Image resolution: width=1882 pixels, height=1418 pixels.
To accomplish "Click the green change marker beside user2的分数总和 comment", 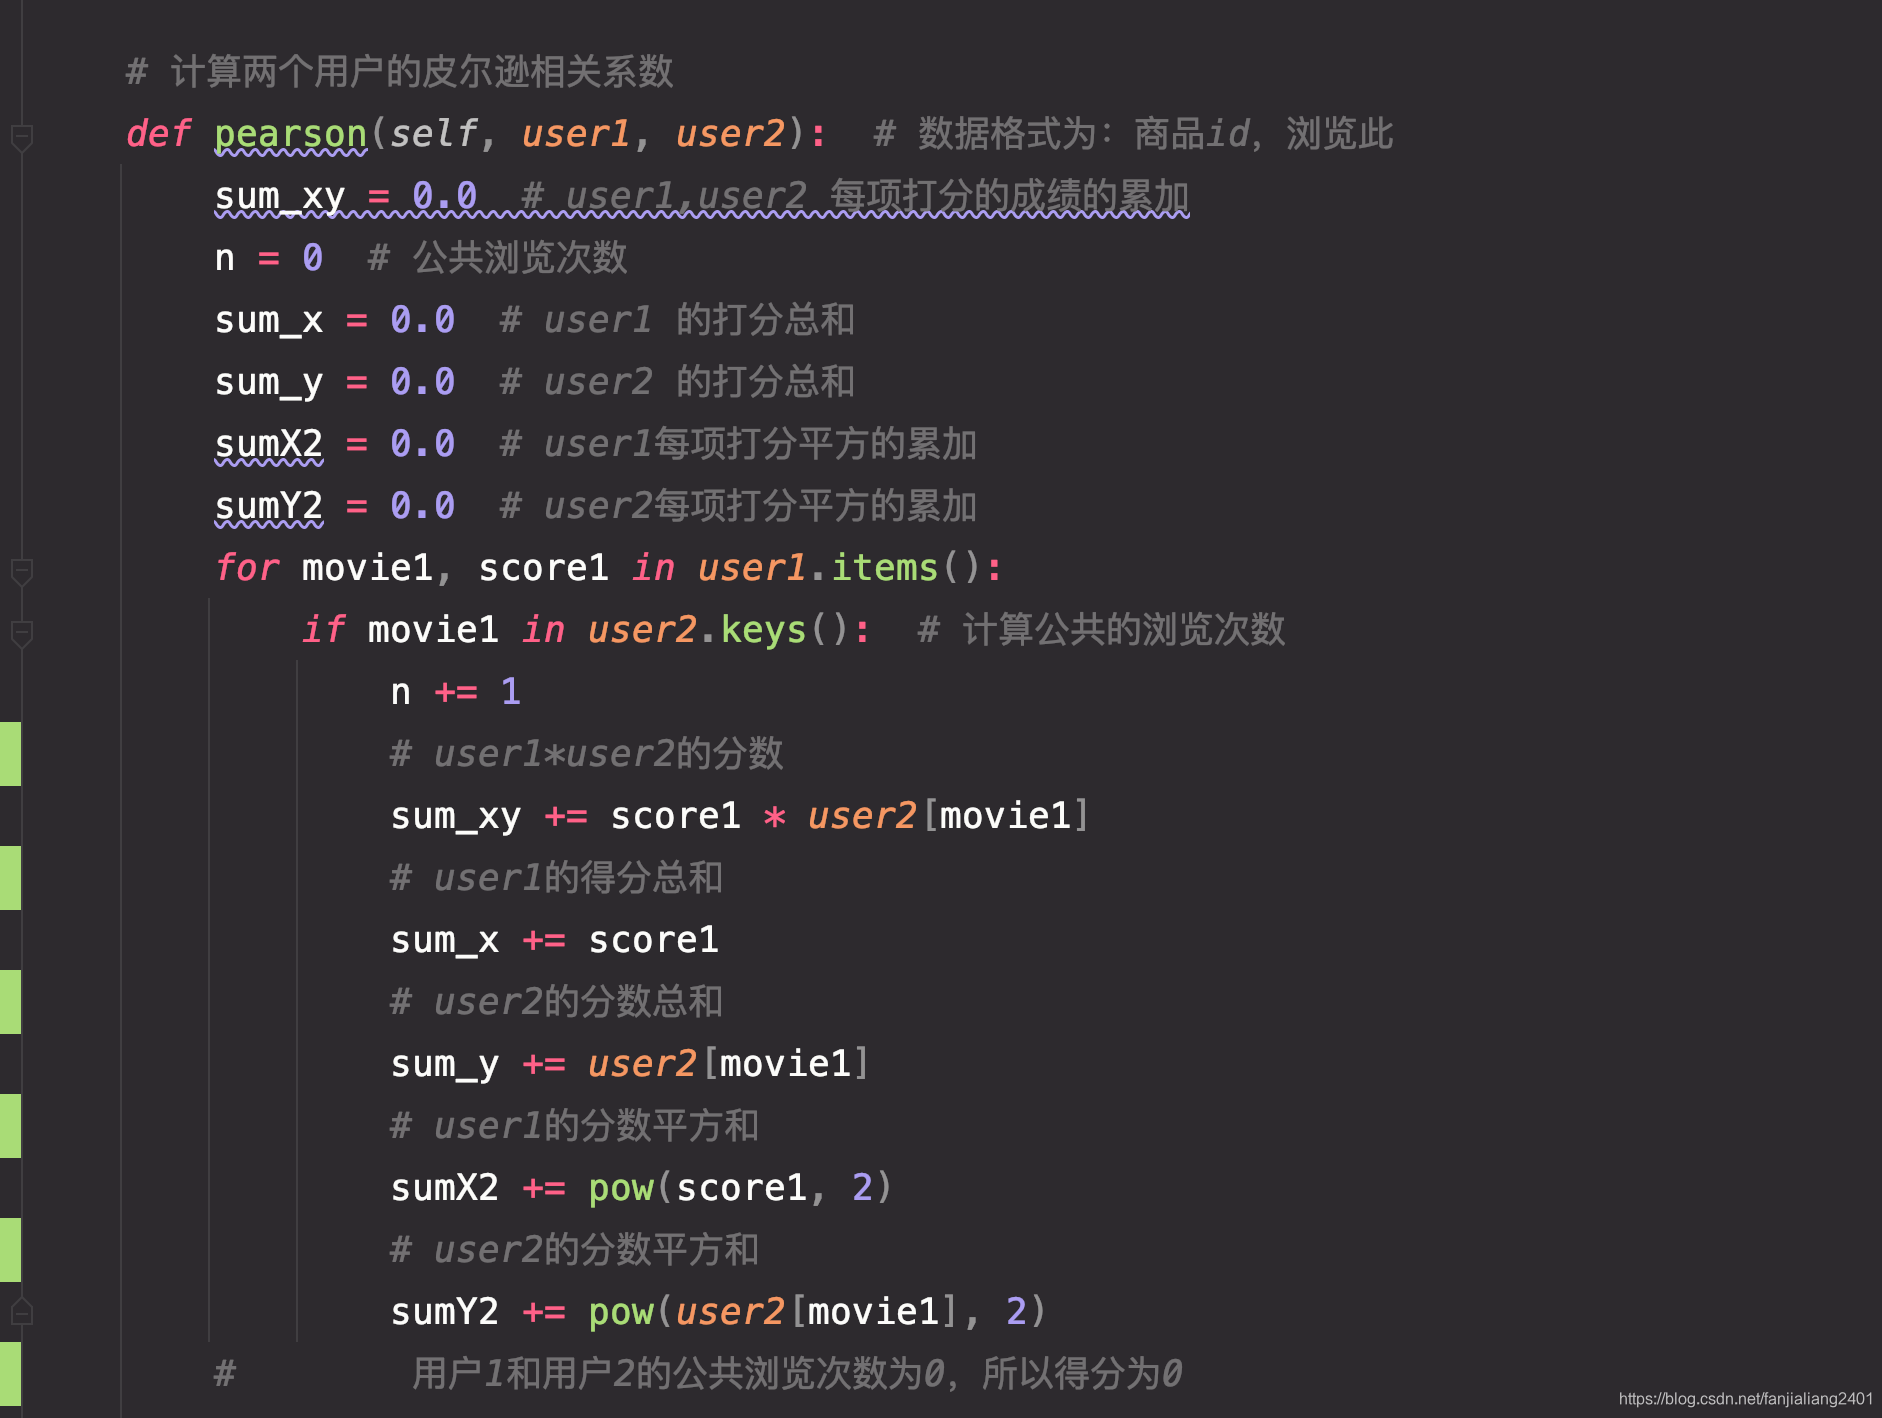I will [x=10, y=1002].
